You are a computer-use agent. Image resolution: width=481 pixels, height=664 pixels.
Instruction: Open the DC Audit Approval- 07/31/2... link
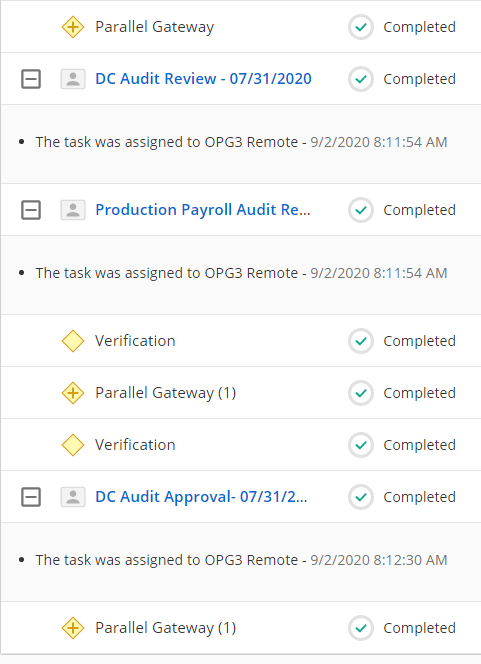click(201, 497)
